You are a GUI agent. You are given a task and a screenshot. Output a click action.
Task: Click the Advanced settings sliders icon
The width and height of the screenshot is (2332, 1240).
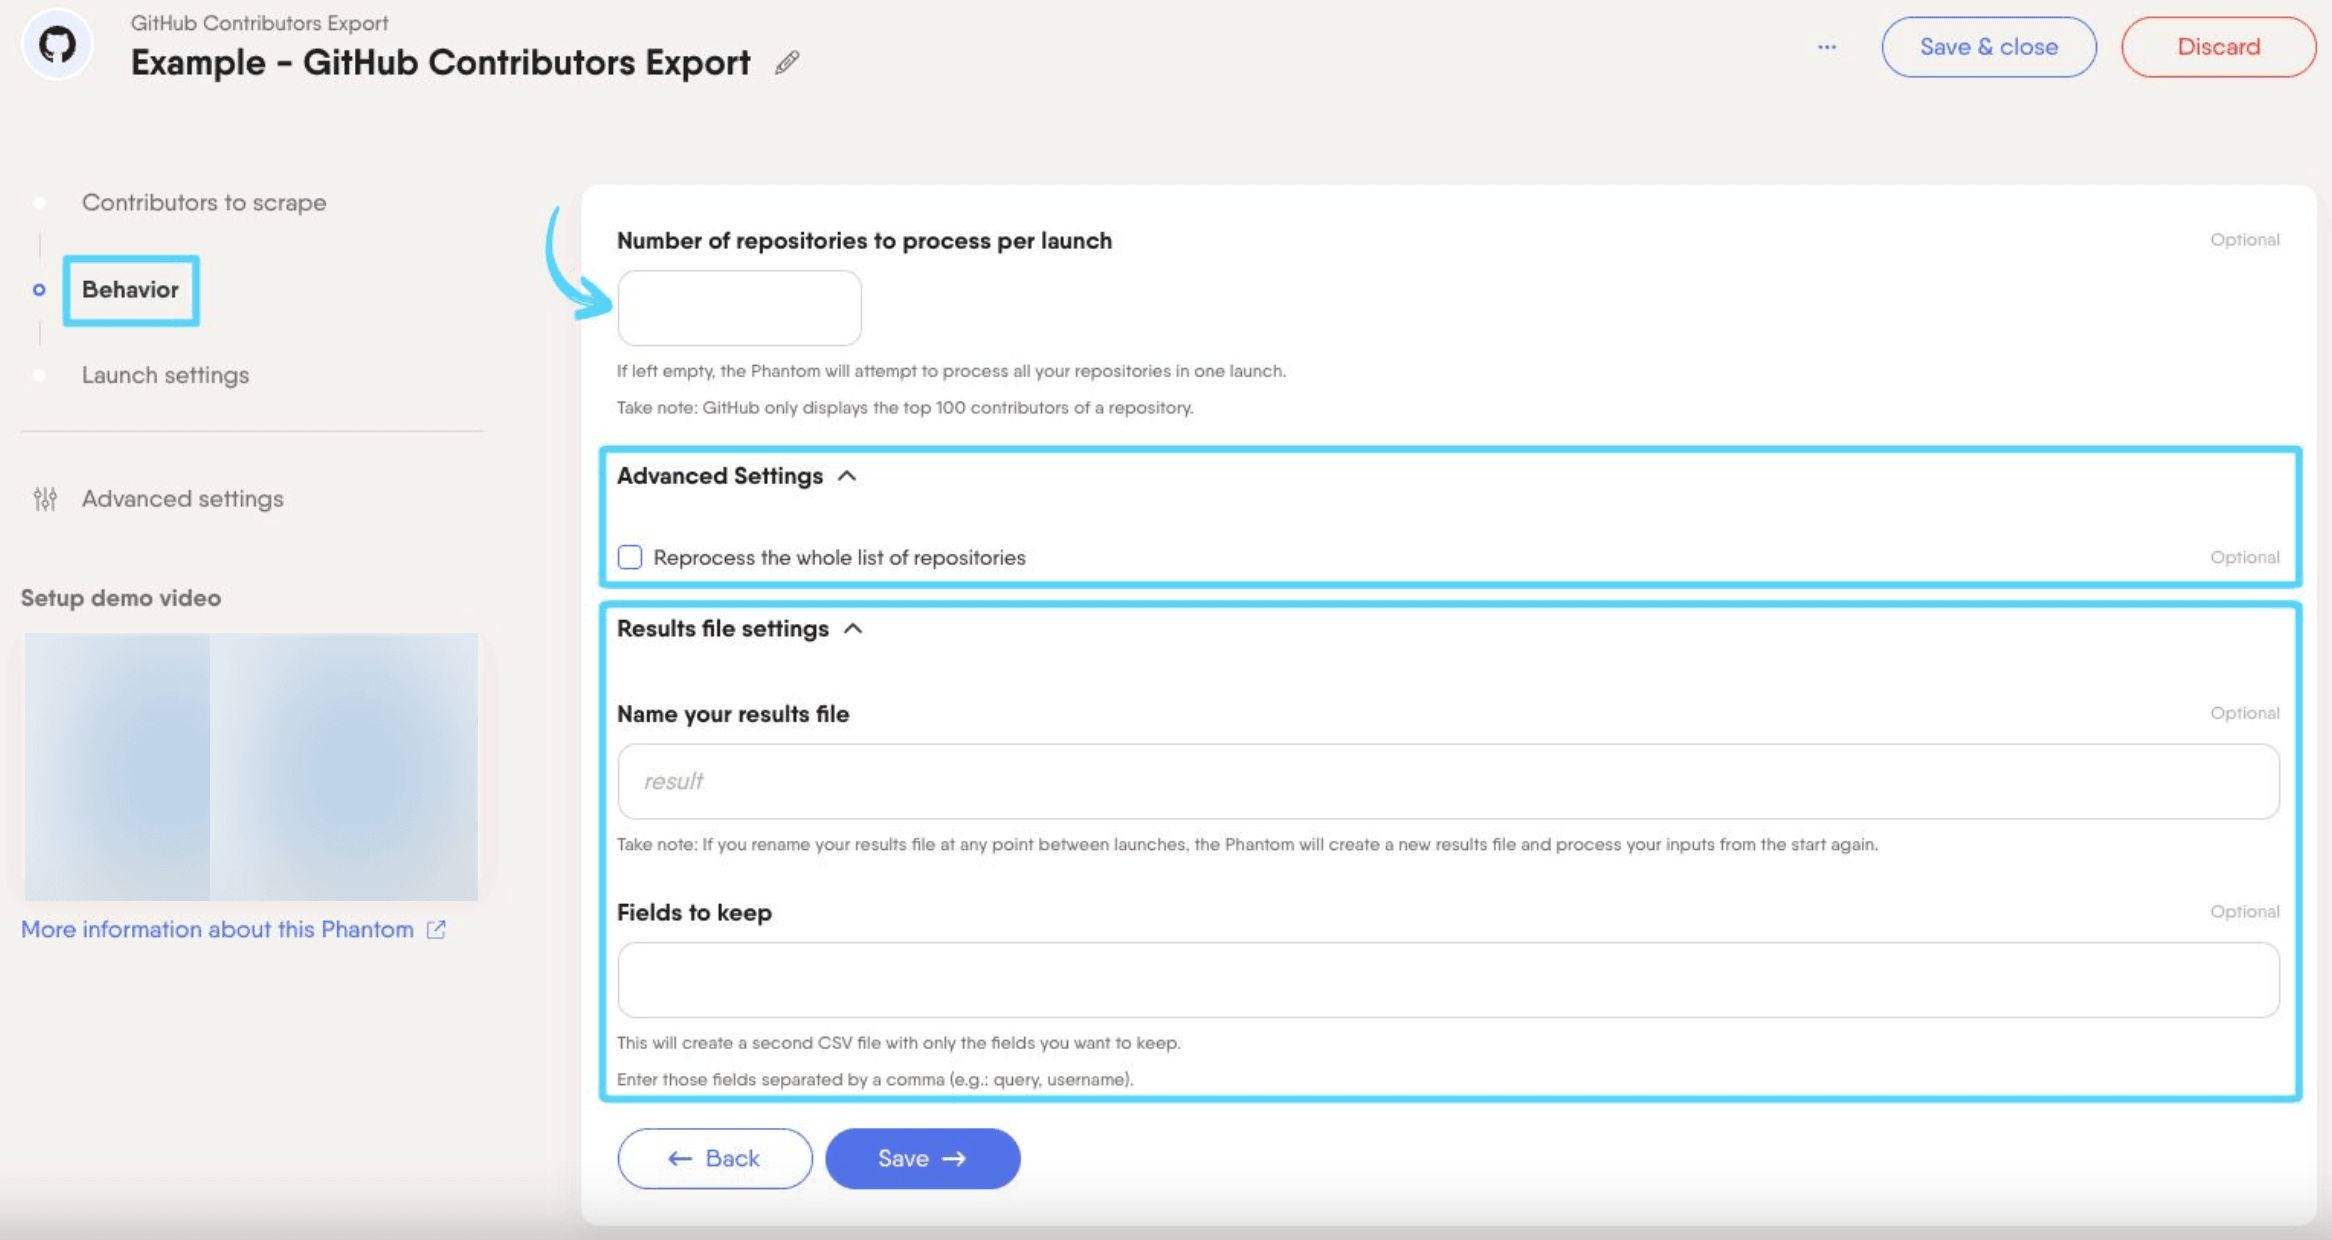(45, 498)
